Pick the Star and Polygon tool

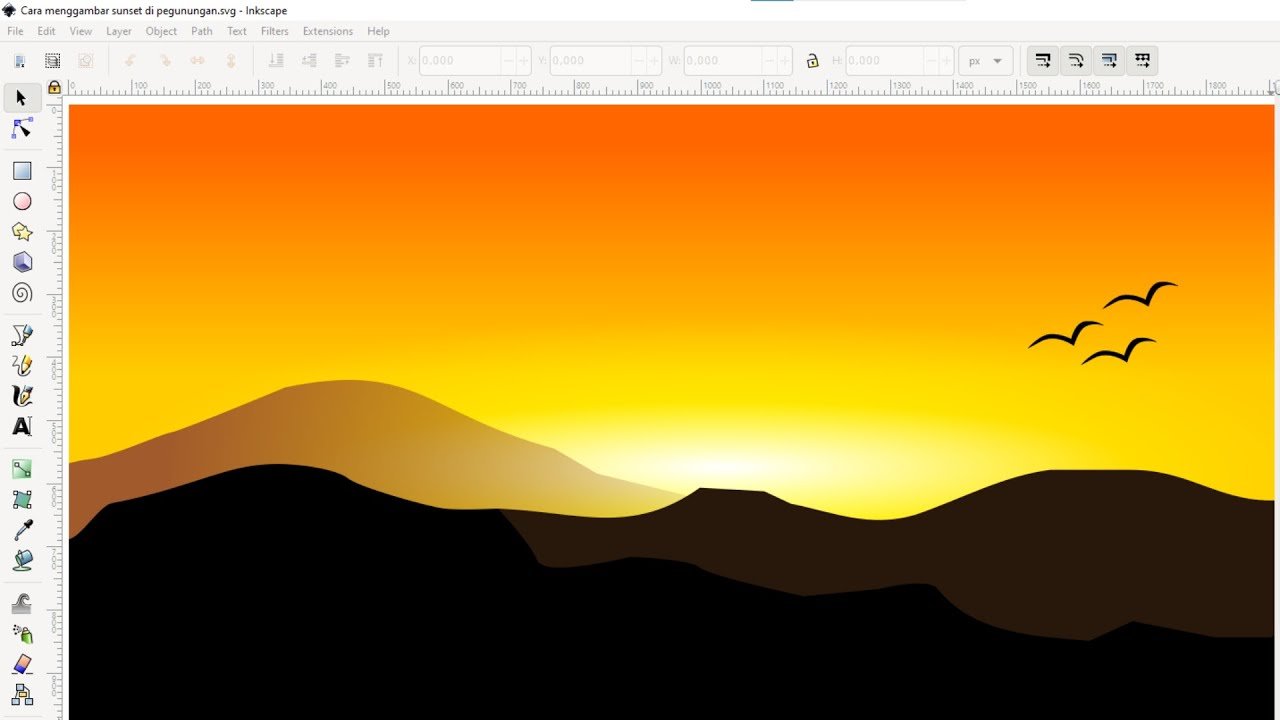coord(22,232)
